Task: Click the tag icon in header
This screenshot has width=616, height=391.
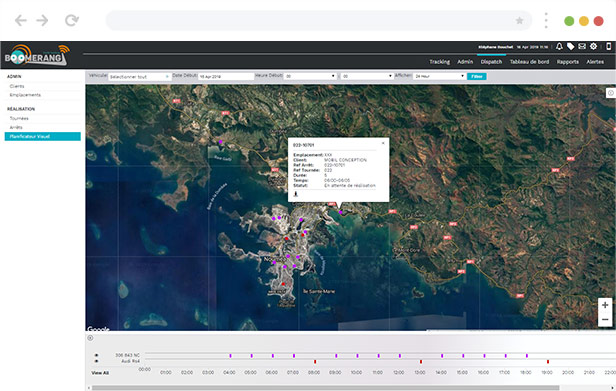Action: pos(570,46)
